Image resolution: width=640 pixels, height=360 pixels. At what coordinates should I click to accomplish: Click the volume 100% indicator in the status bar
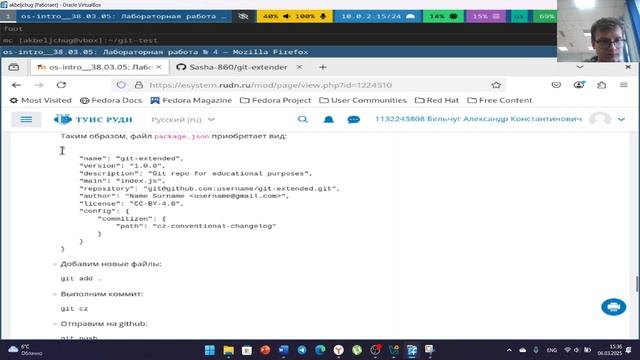click(295, 16)
